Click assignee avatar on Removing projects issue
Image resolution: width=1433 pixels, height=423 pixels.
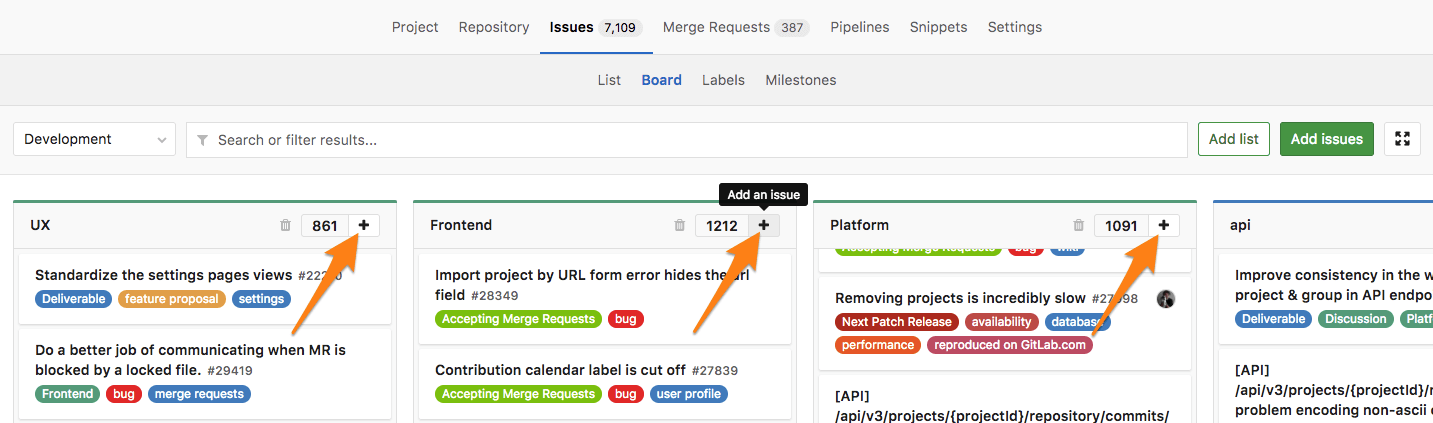tap(1165, 299)
